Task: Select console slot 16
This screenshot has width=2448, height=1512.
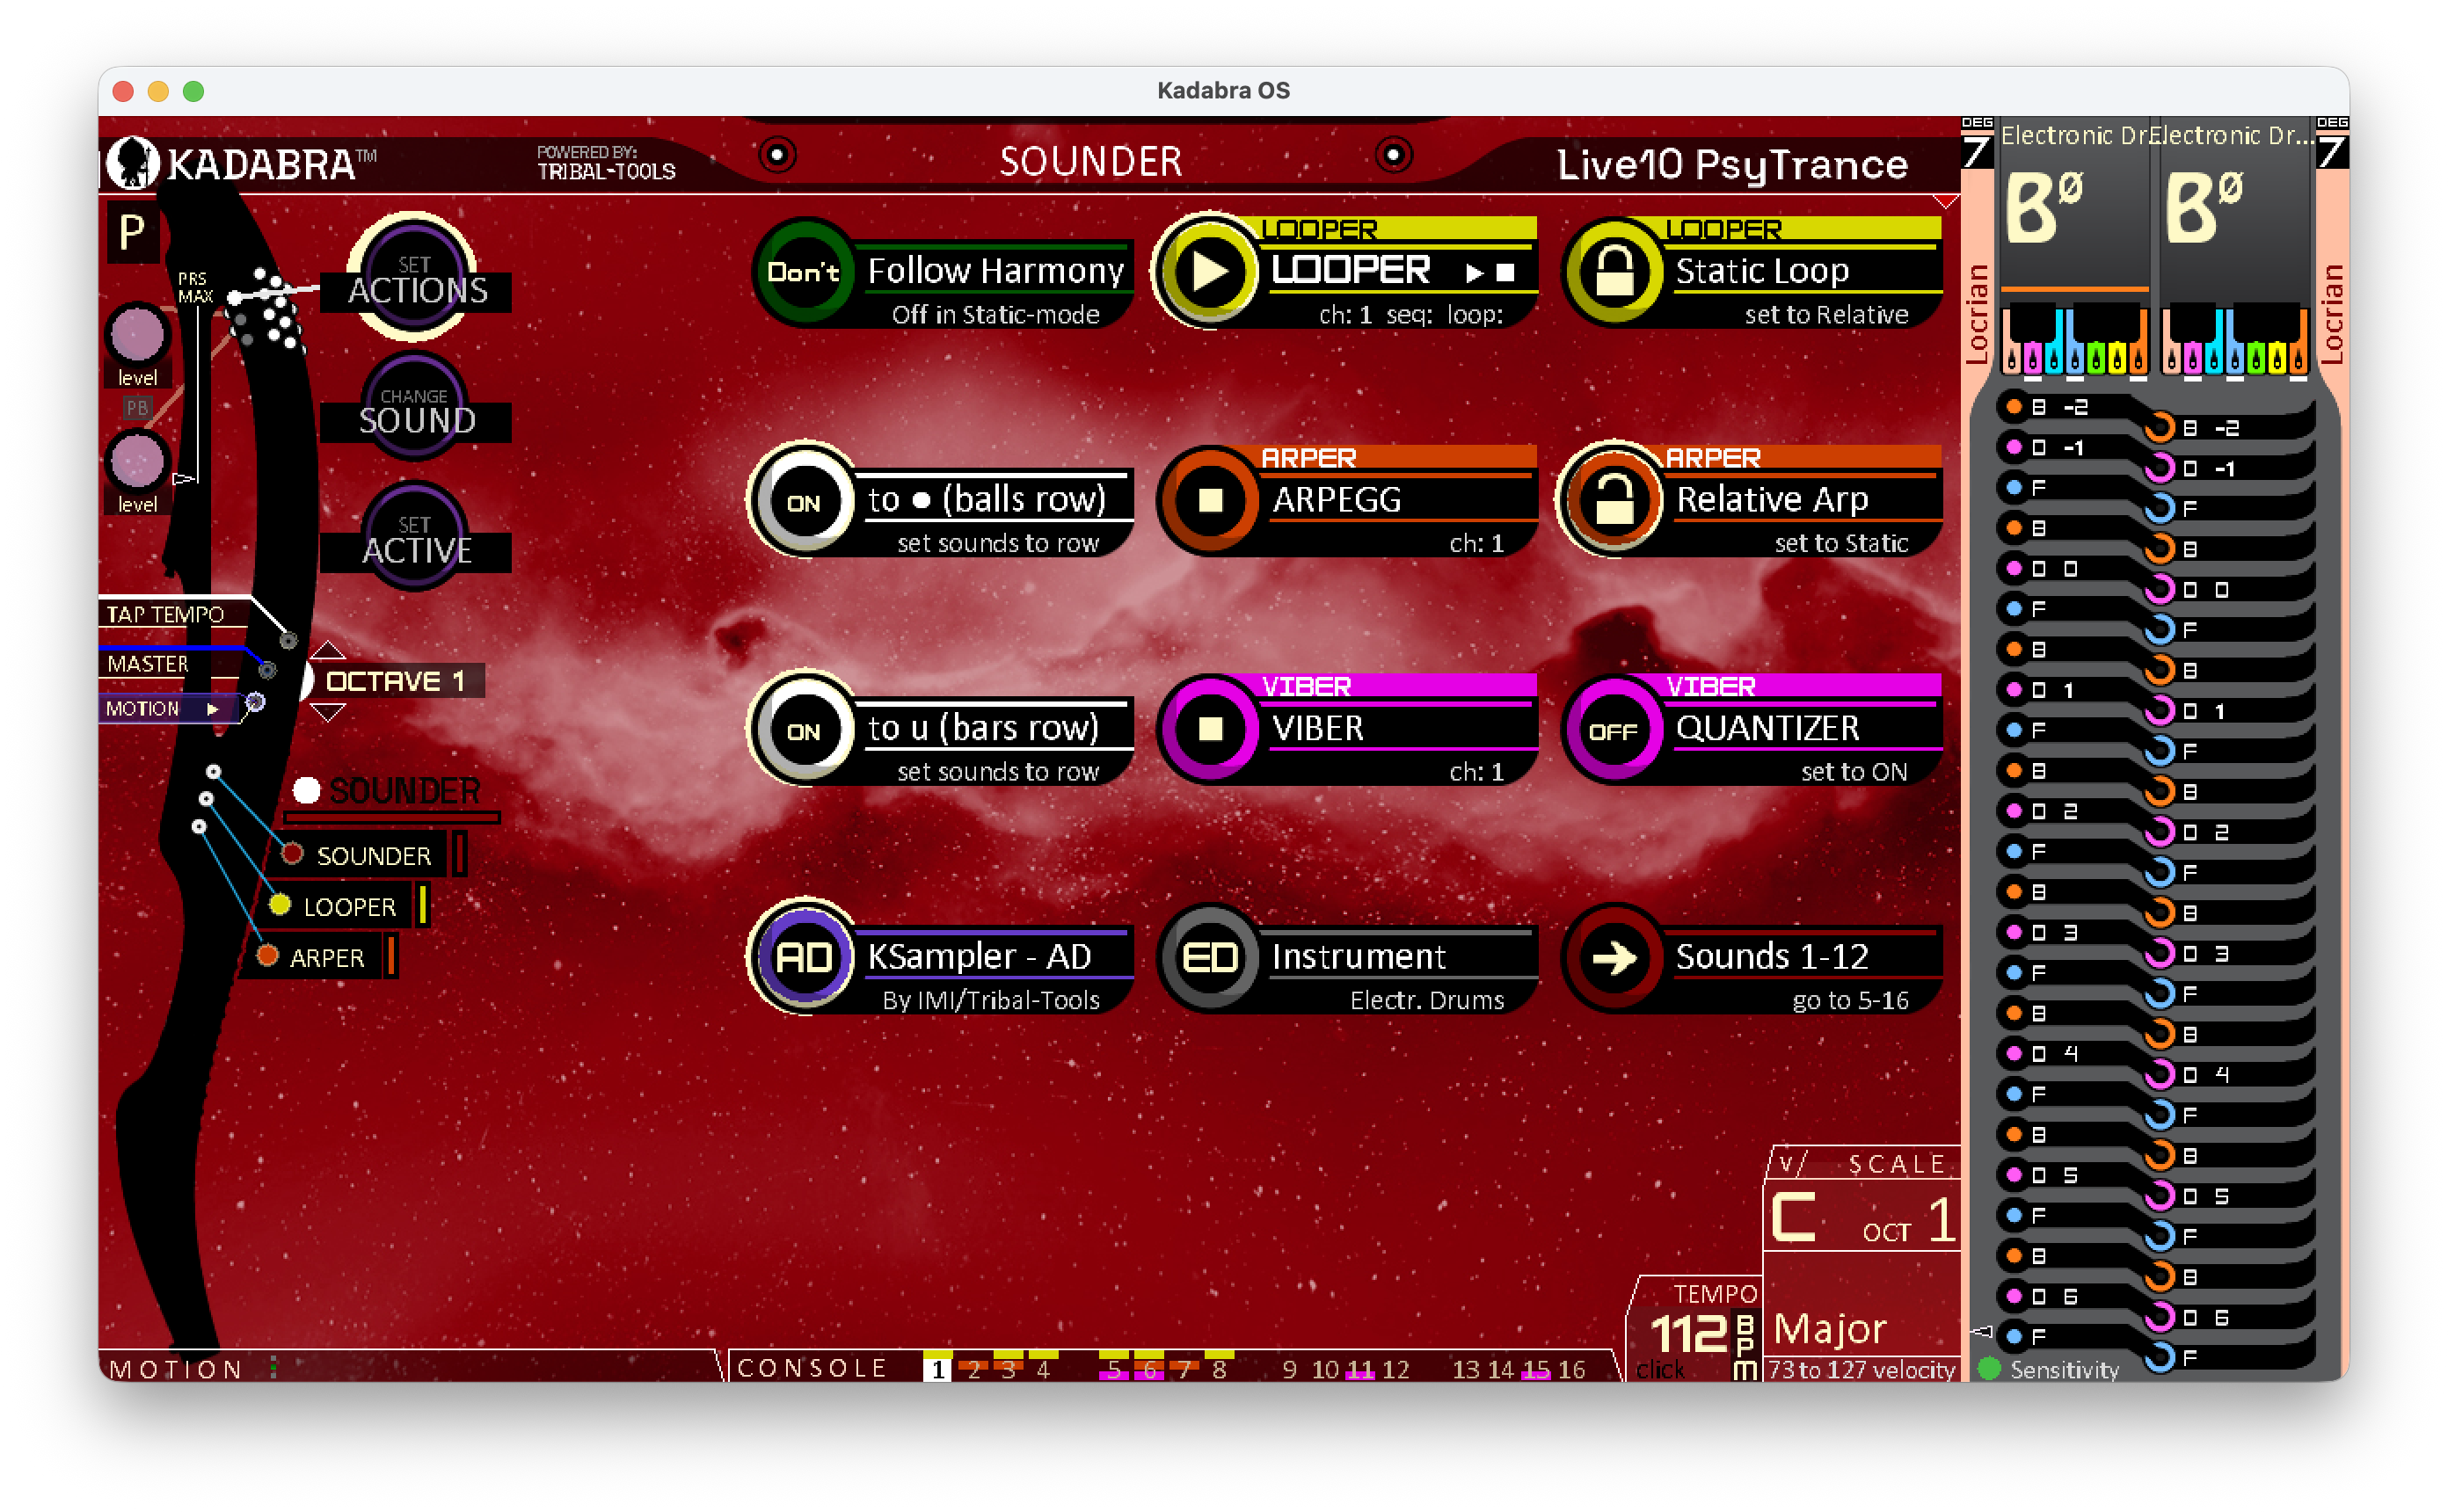Action: 1572,1368
